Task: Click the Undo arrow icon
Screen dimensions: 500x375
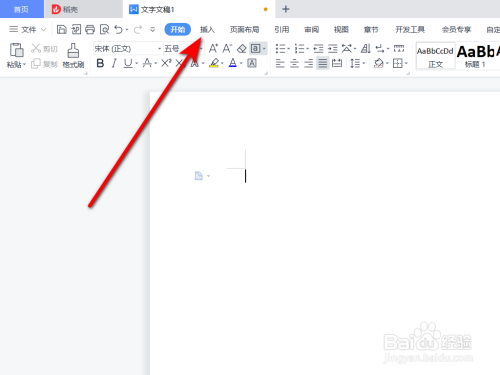Action: 118,29
